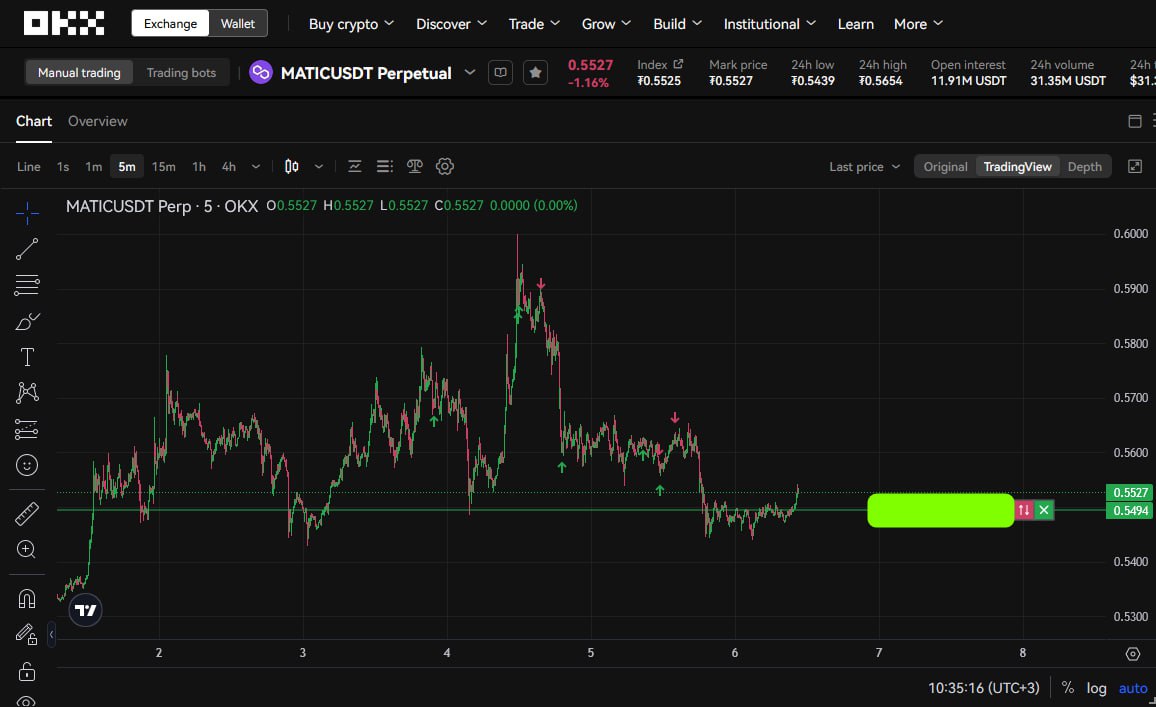1156x707 pixels.
Task: Expand the More menu
Action: 918,24
